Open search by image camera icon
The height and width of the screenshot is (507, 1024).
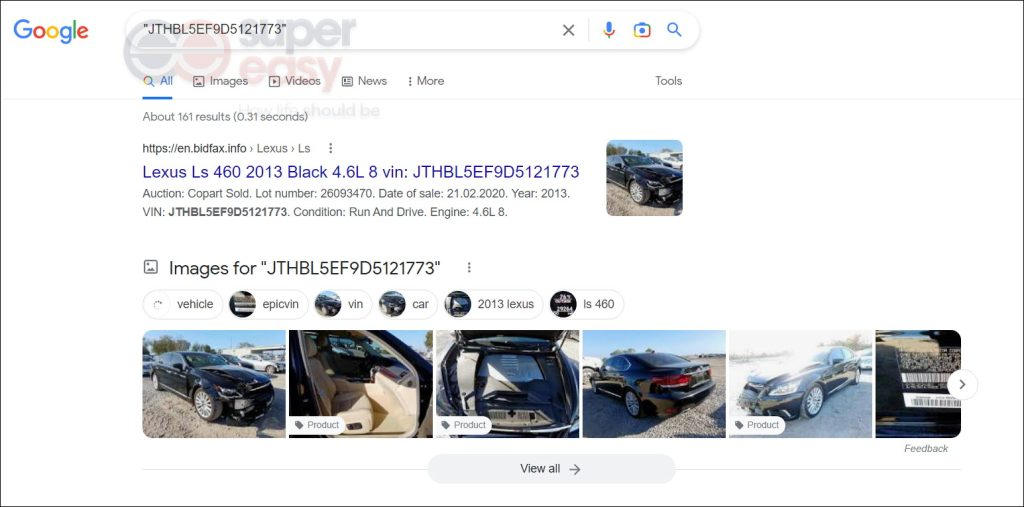tap(642, 30)
